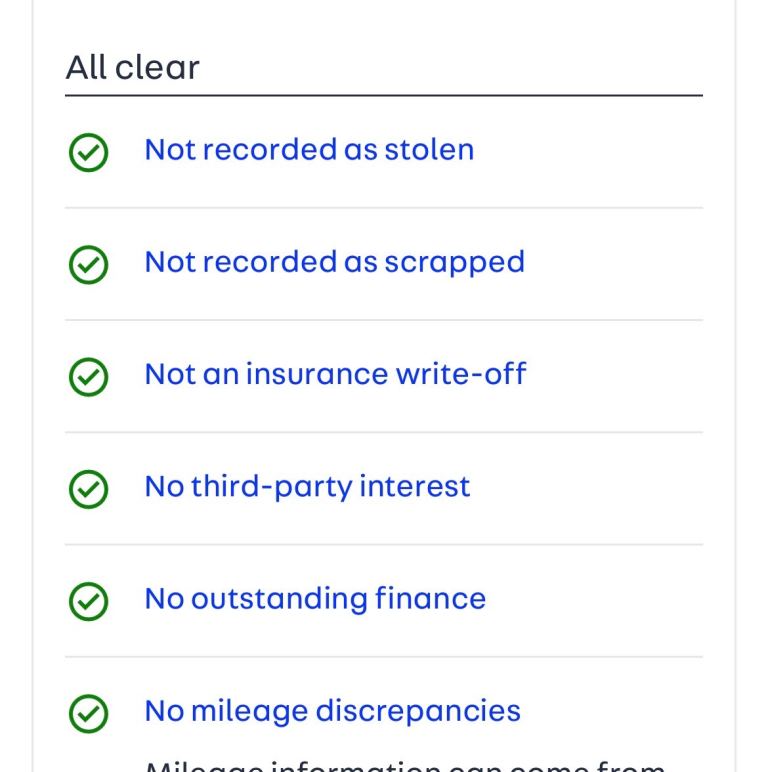
Task: Click the word discrepancies in sixth row
Action: click(417, 712)
